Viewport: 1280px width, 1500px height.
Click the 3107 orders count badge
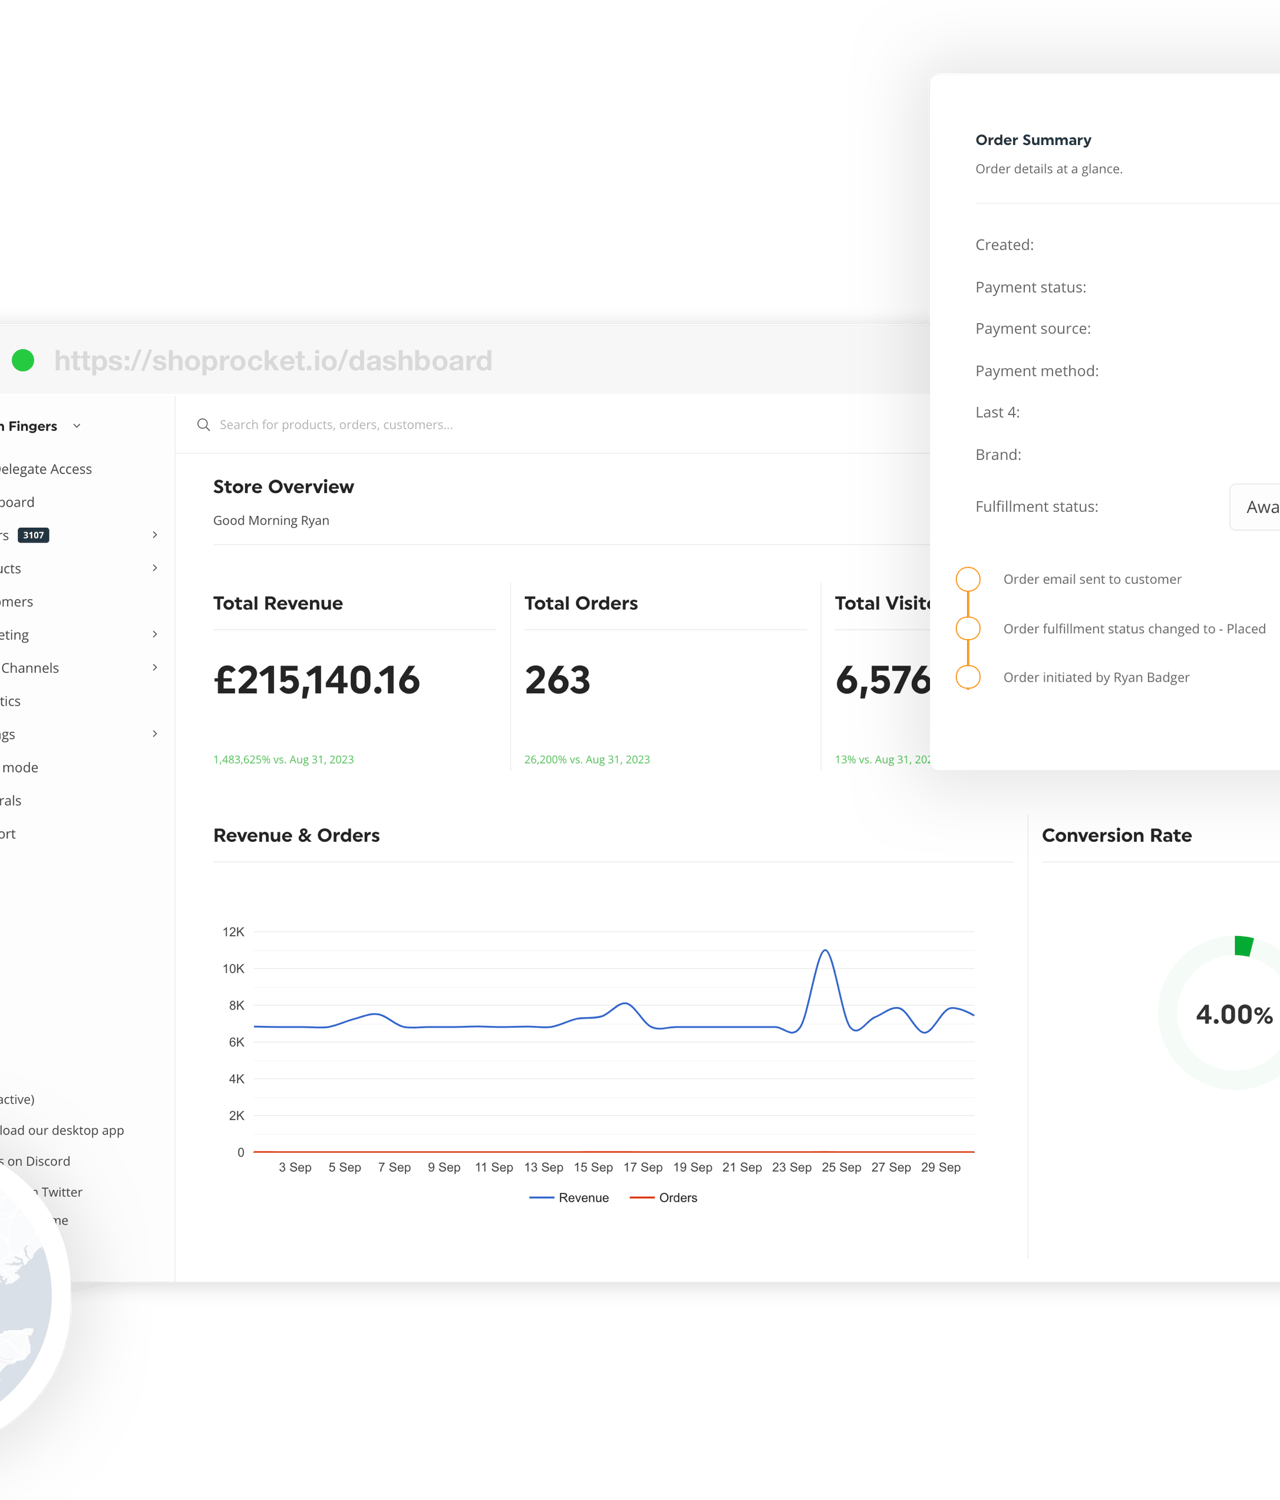coord(34,535)
